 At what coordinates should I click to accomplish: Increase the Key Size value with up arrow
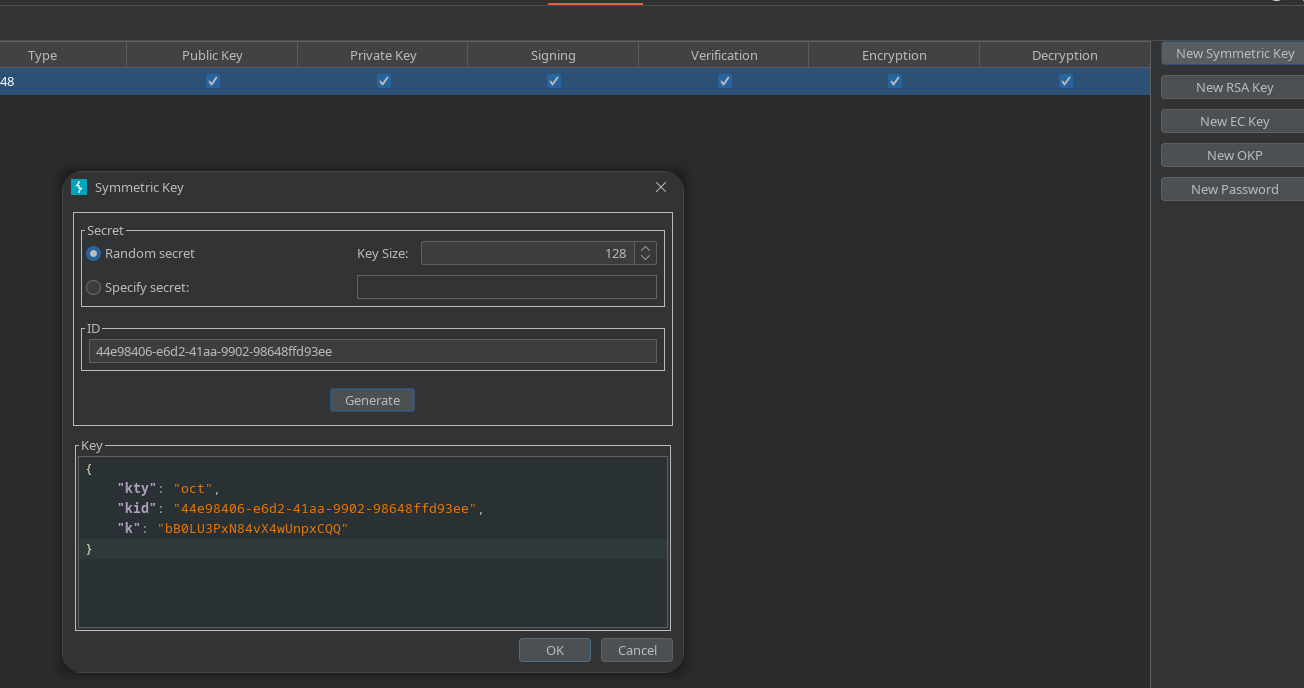645,249
